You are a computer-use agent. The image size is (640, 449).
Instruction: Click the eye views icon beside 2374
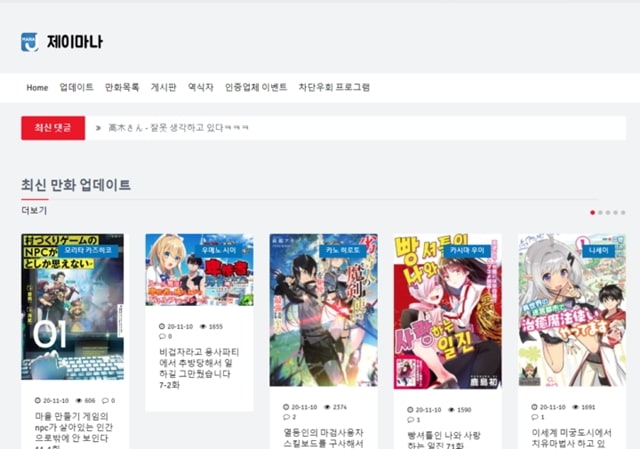[327, 407]
